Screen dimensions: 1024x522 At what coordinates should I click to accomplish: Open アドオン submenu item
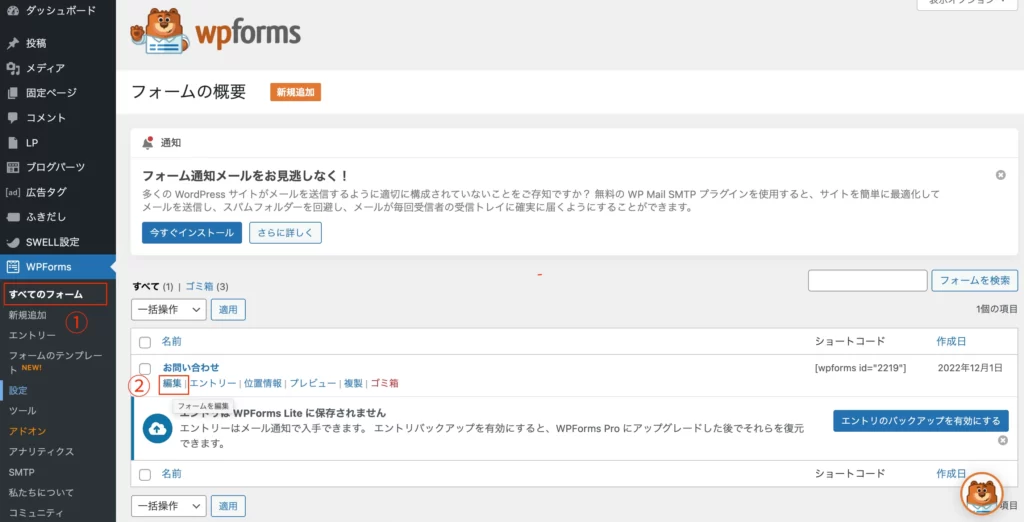point(27,431)
